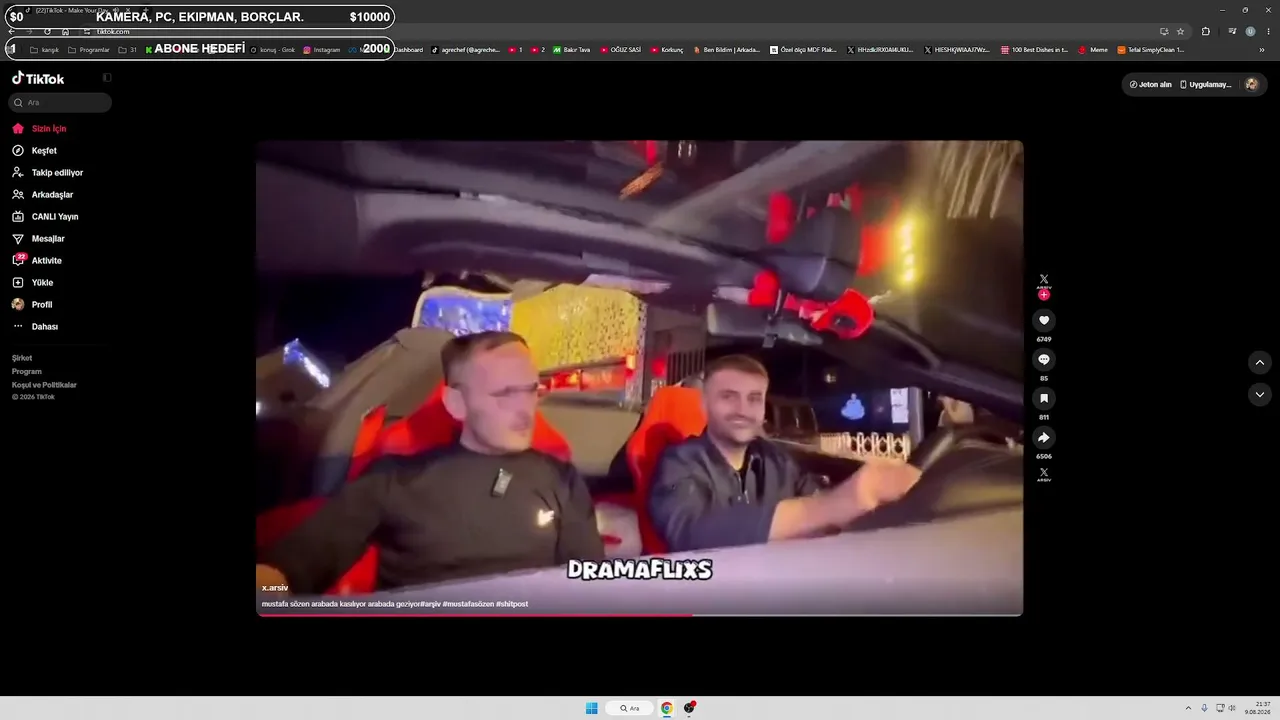Share the video using the arrow icon
The width and height of the screenshot is (1280, 720).
point(1044,437)
